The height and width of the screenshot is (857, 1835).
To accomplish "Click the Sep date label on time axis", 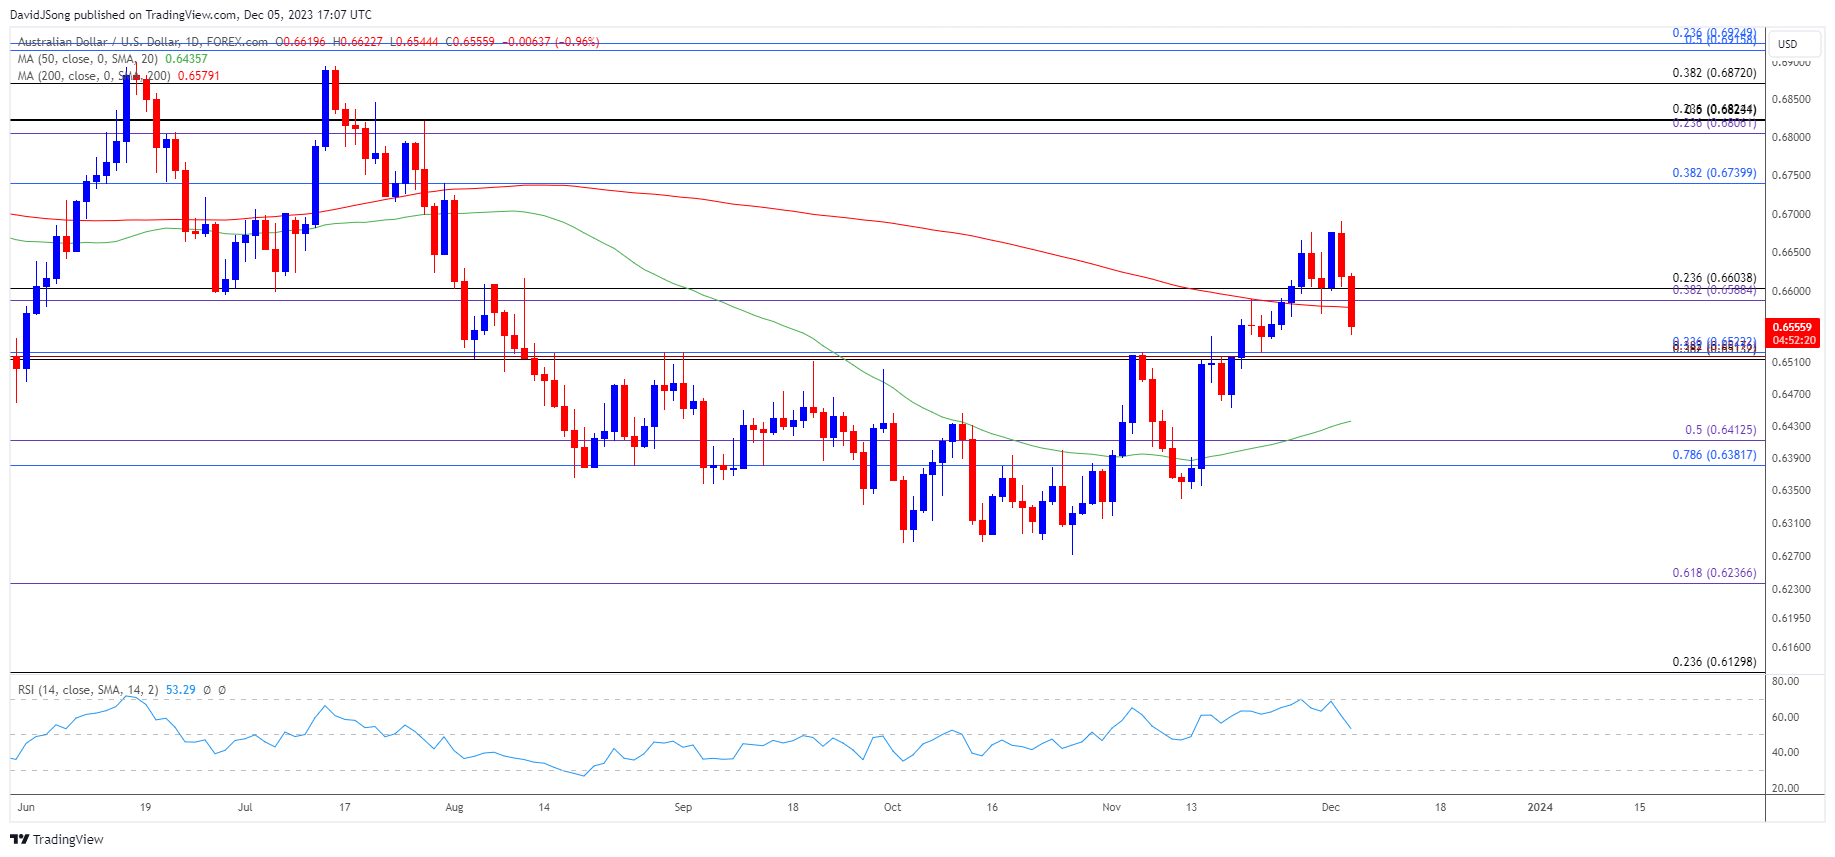I will (683, 807).
